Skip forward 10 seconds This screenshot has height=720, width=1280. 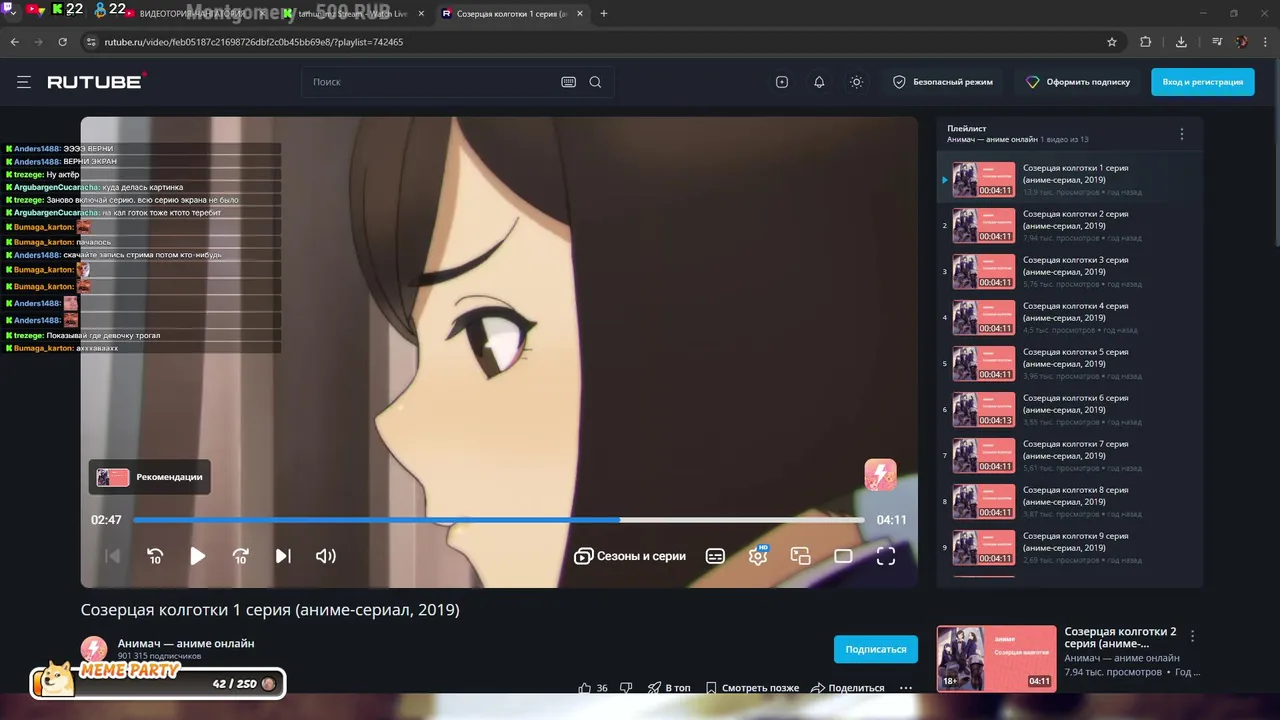(x=241, y=556)
